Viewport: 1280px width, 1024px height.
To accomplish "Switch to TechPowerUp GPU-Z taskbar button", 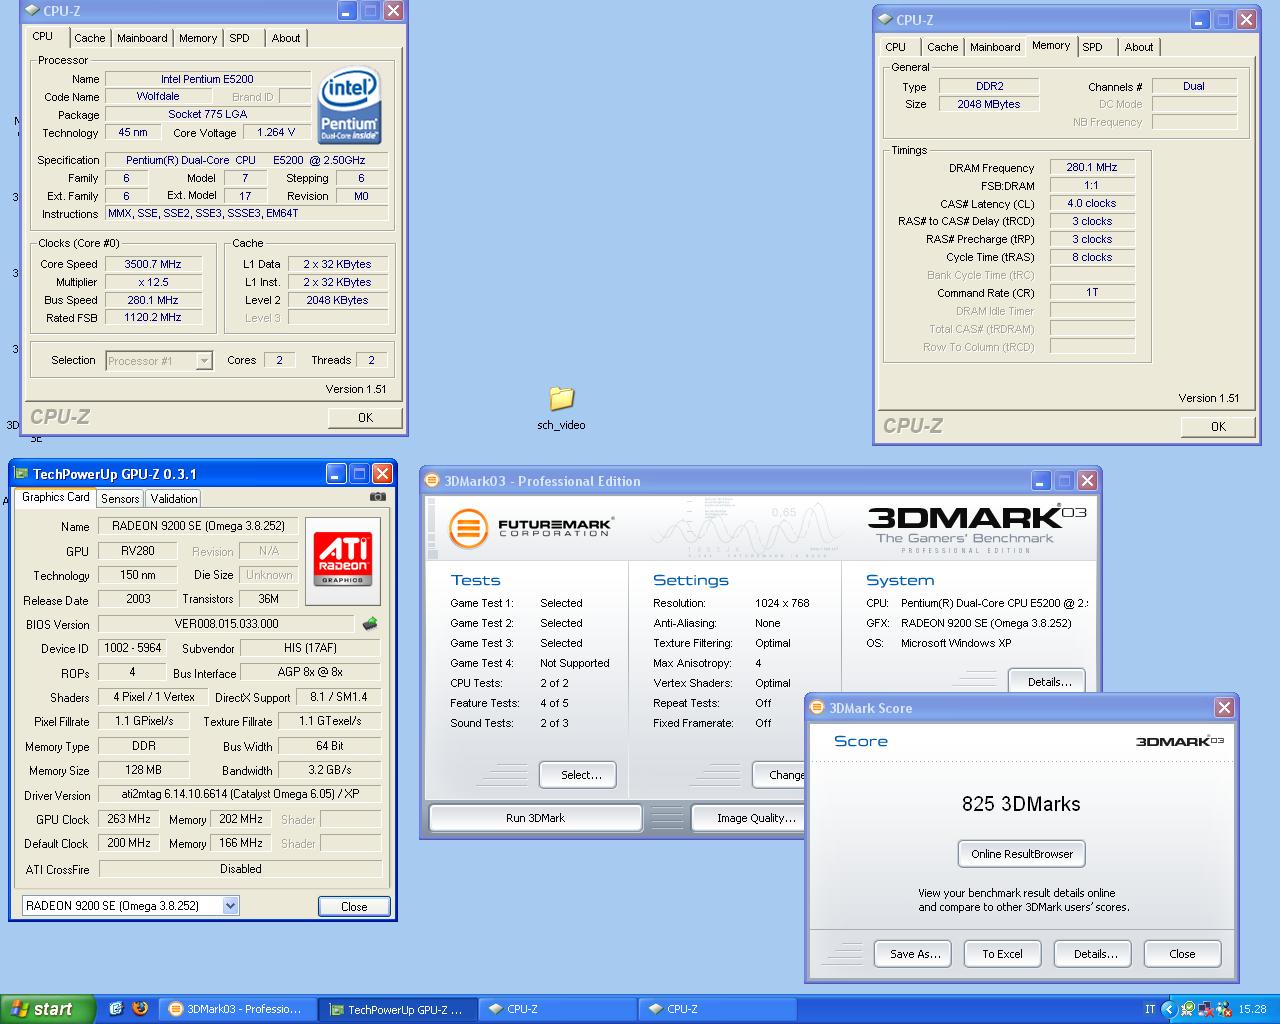I will (x=398, y=1009).
